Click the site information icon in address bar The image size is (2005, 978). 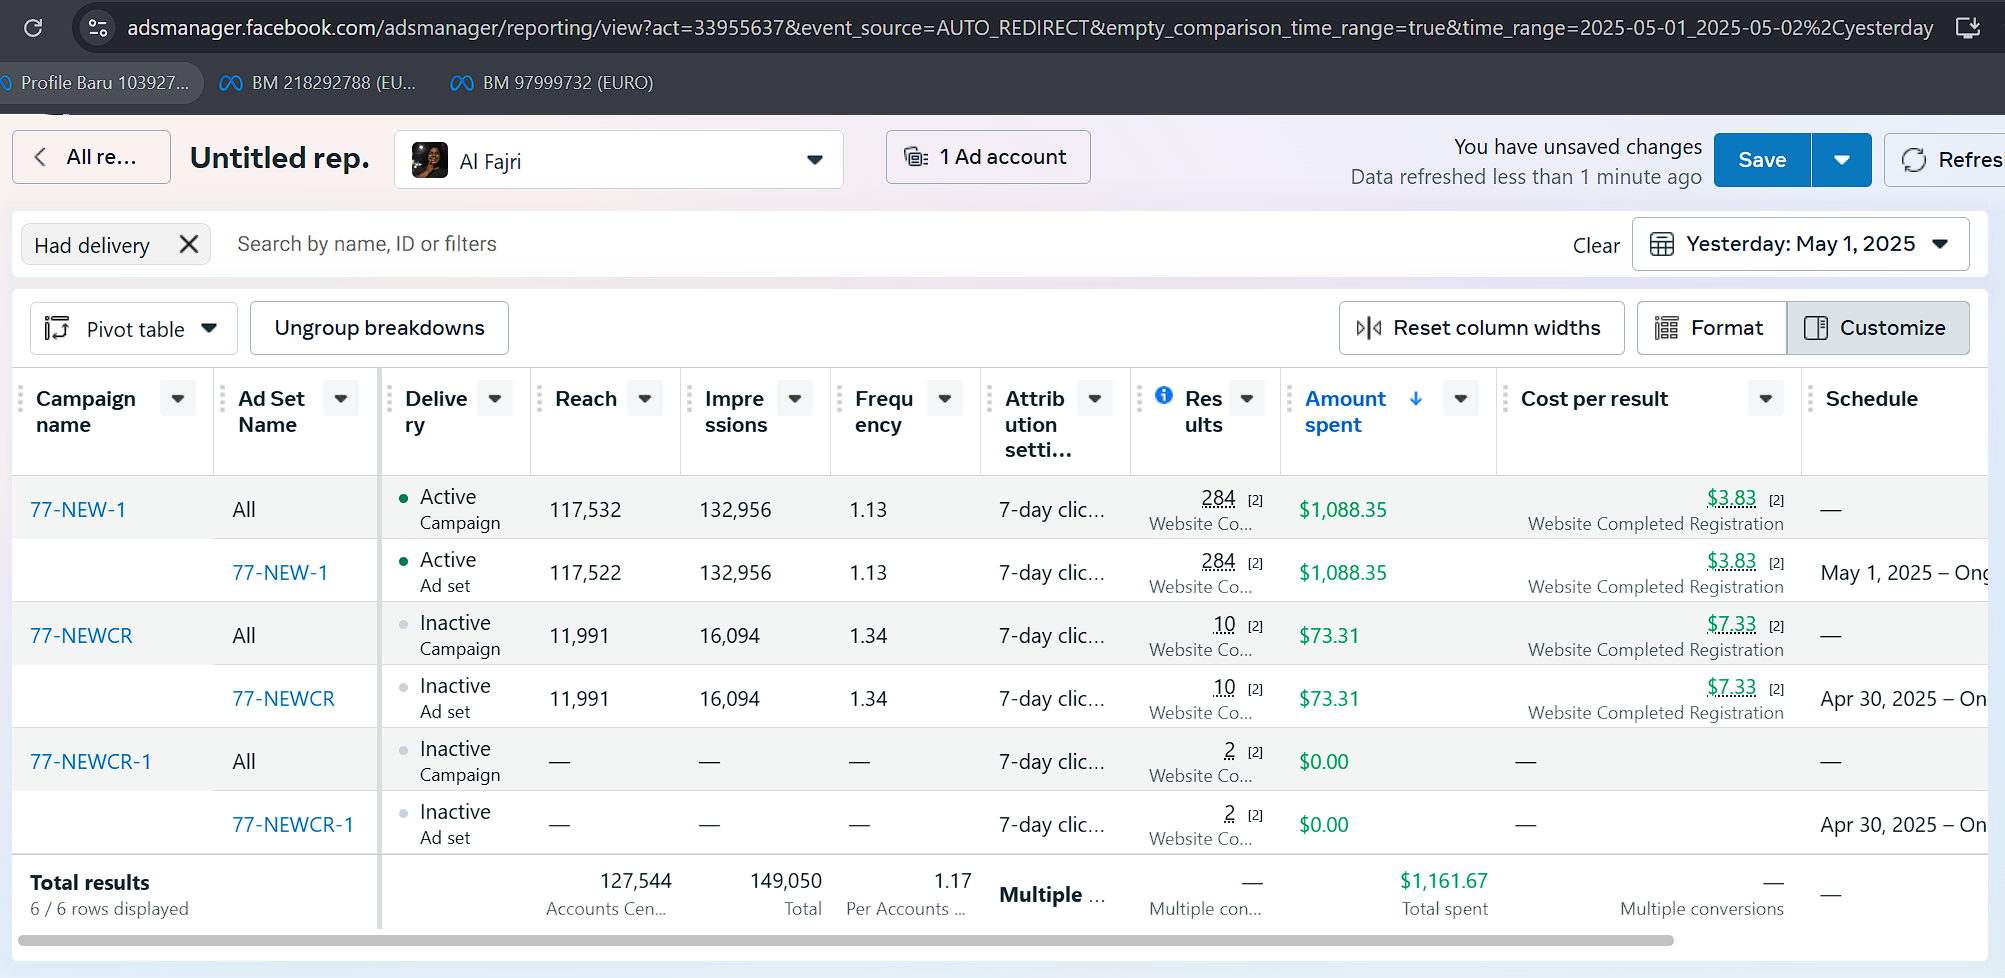click(x=98, y=27)
